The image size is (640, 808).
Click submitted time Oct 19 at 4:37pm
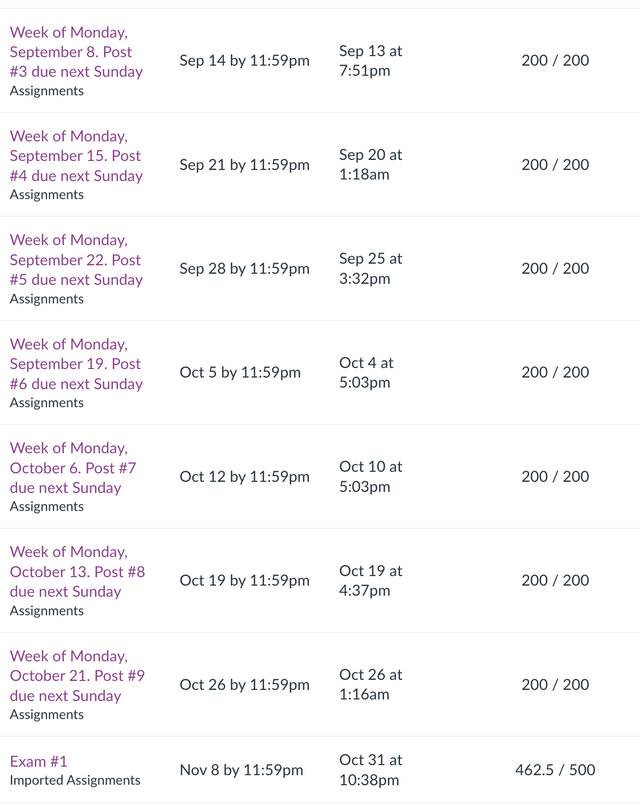tap(370, 580)
